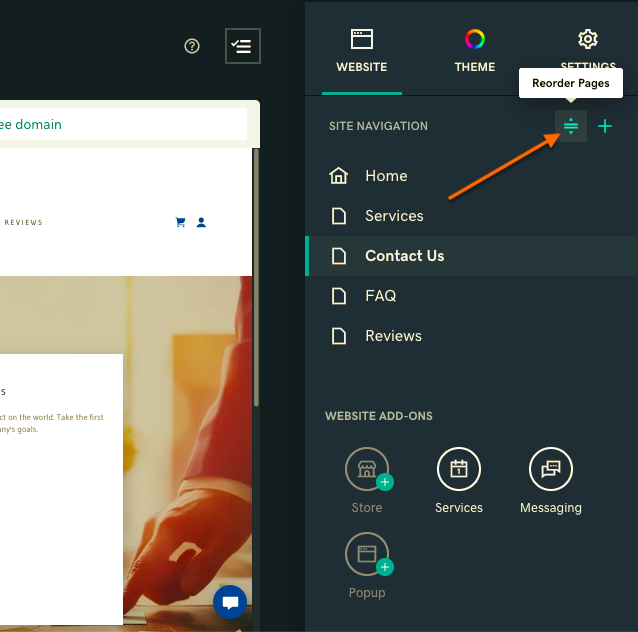Add a new page with plus icon
This screenshot has width=638, height=632.
click(x=605, y=126)
